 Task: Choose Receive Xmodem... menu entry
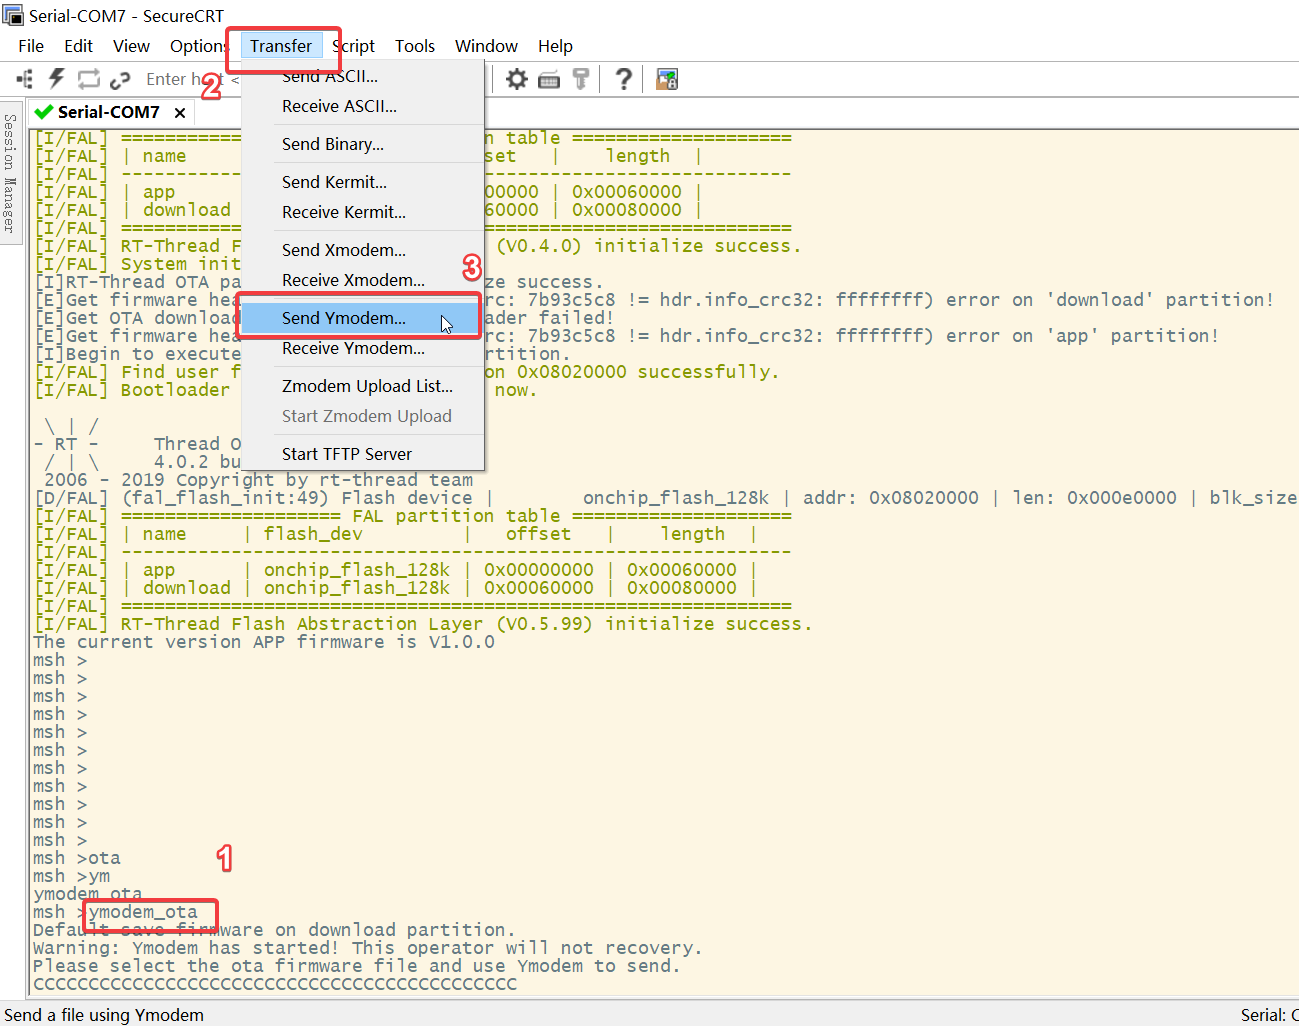[363, 280]
